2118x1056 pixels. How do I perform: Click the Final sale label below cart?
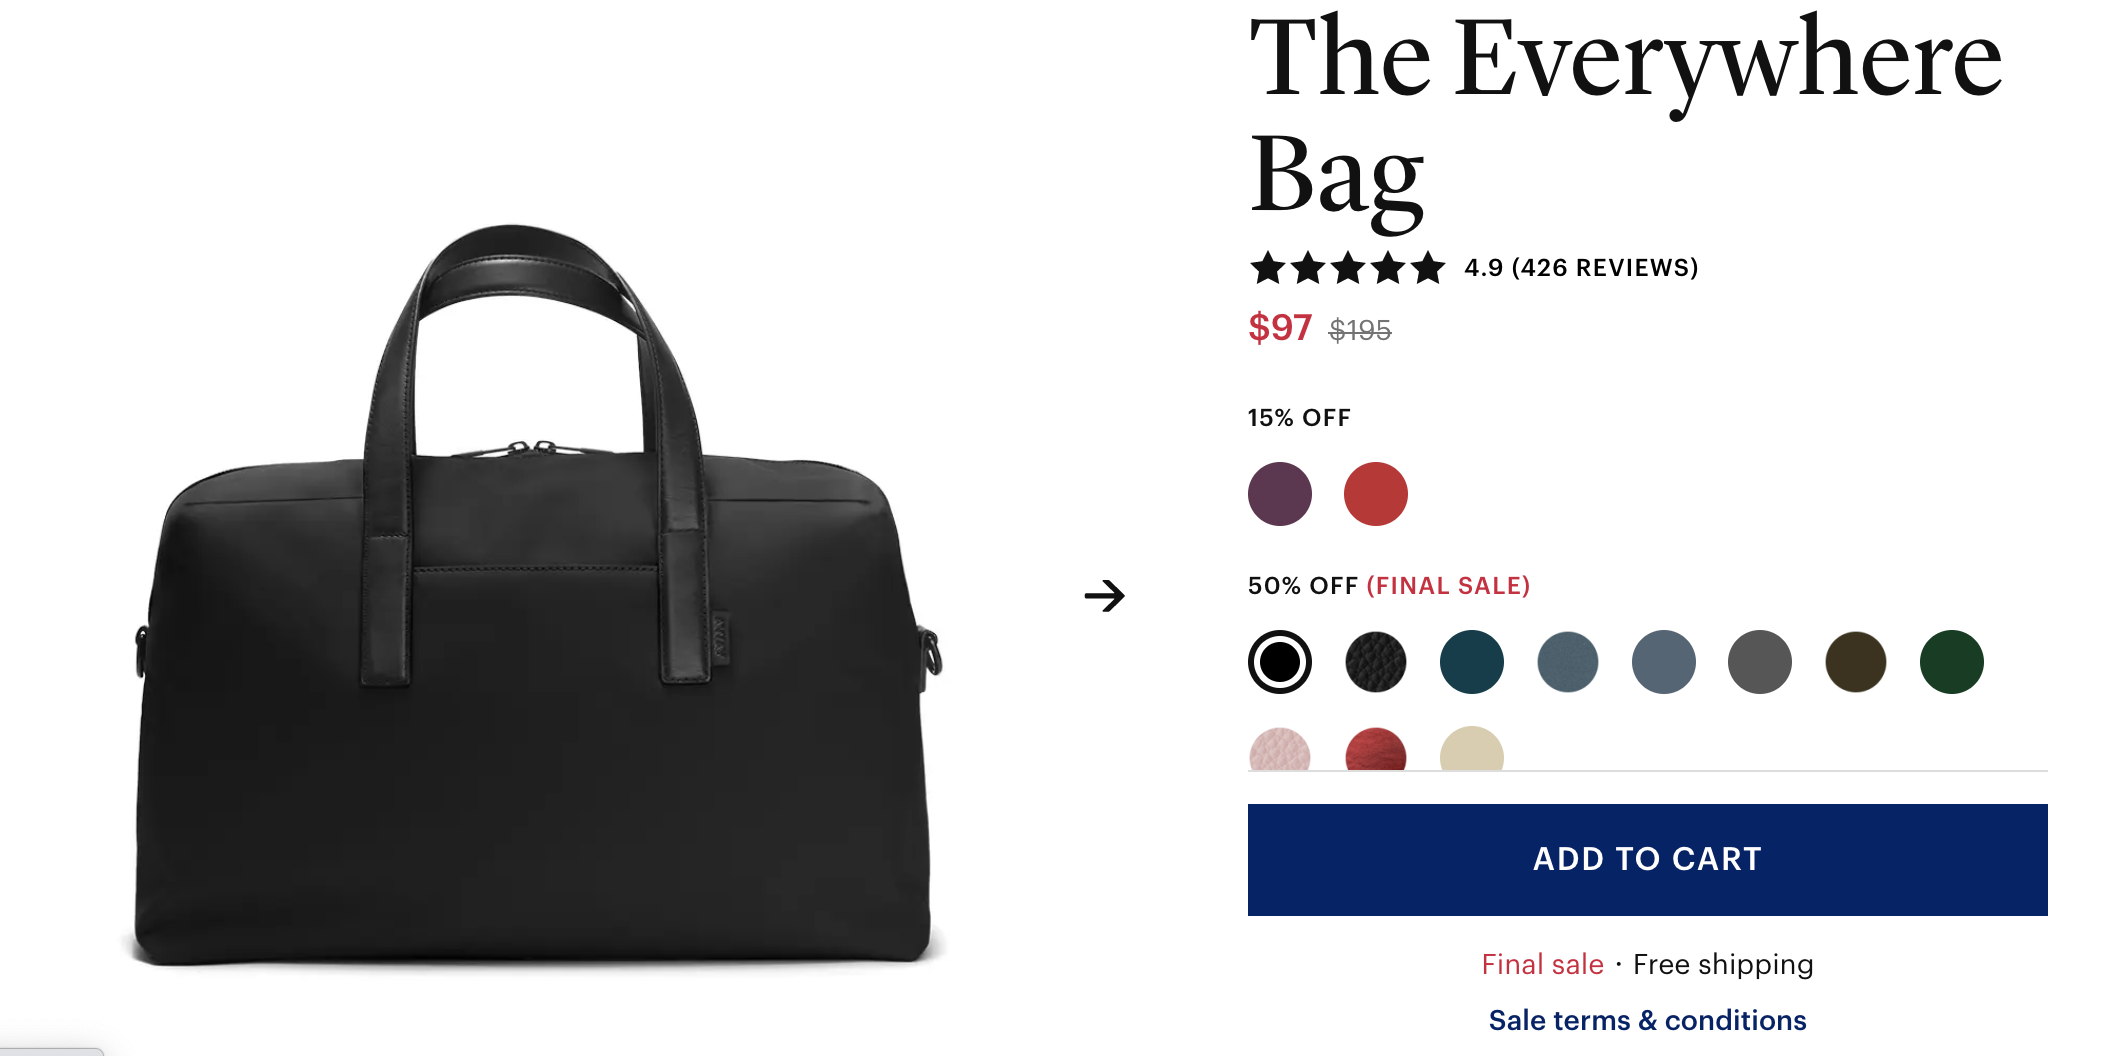click(1542, 964)
